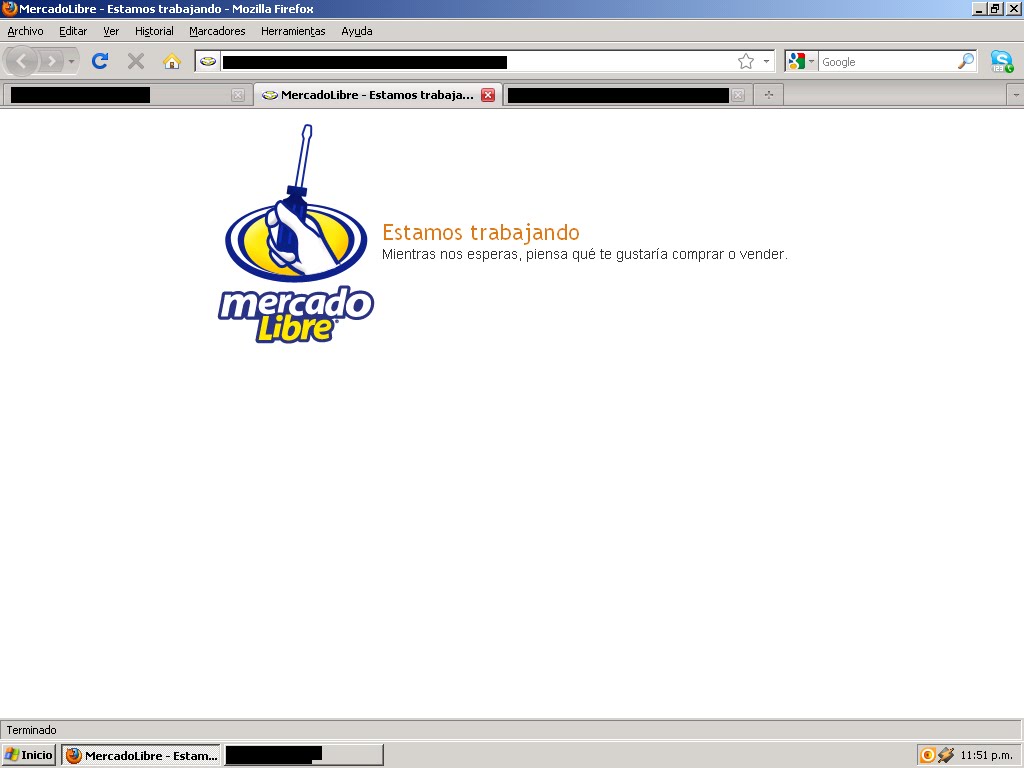
Task: Open the Archivo menu
Action: [25, 31]
